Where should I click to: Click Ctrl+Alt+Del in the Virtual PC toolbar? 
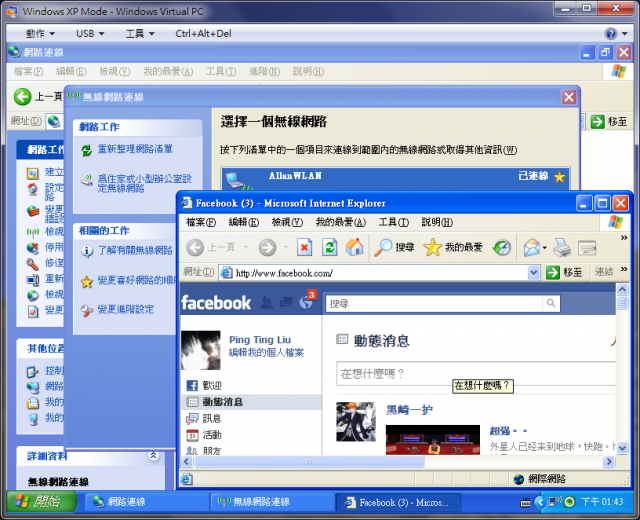203,33
